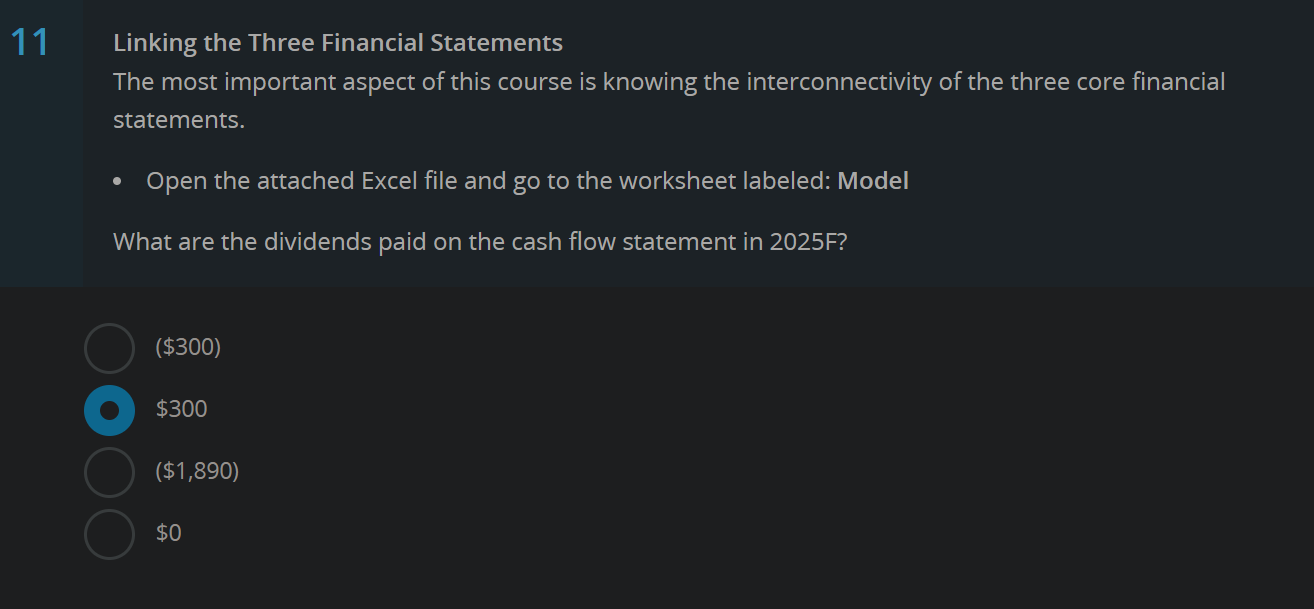Image resolution: width=1314 pixels, height=609 pixels.
Task: Click the ($300) answer label text
Action: [187, 348]
